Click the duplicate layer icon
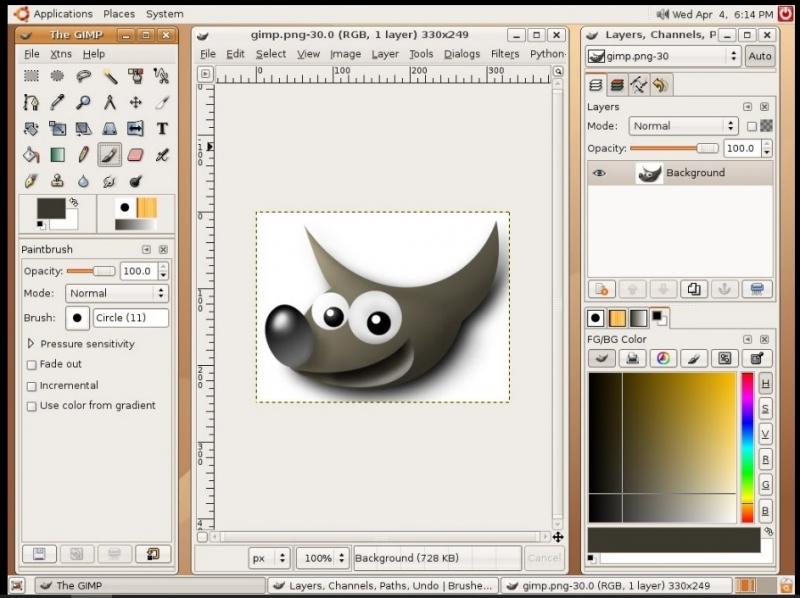The height and width of the screenshot is (598, 800). point(693,289)
